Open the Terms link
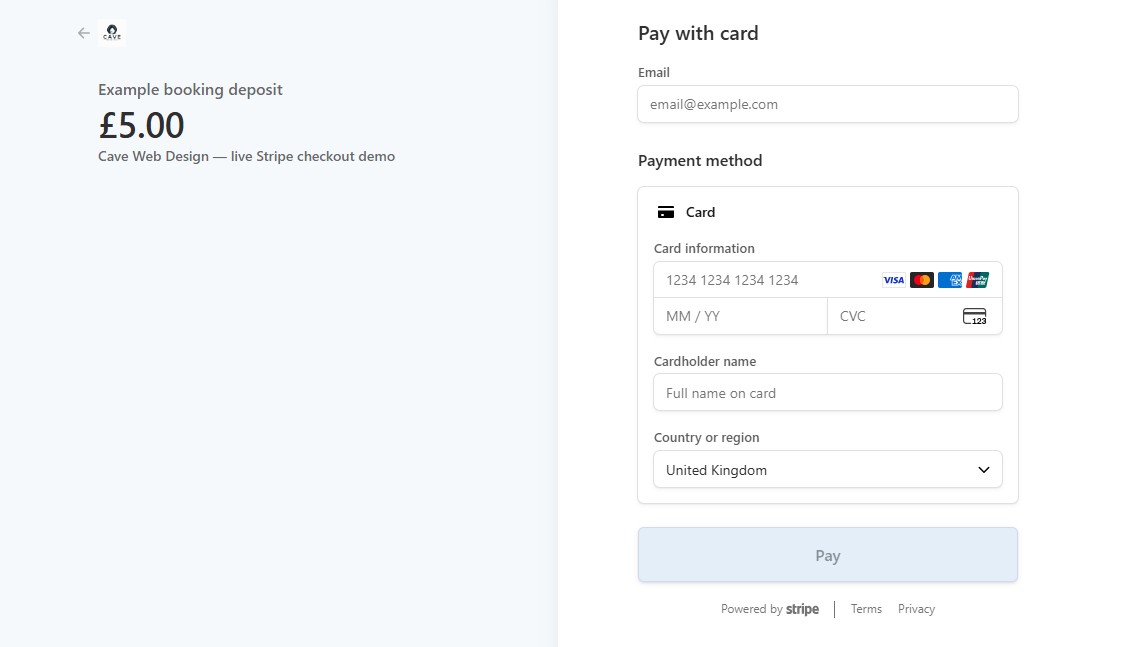This screenshot has height=647, width=1128. [866, 609]
